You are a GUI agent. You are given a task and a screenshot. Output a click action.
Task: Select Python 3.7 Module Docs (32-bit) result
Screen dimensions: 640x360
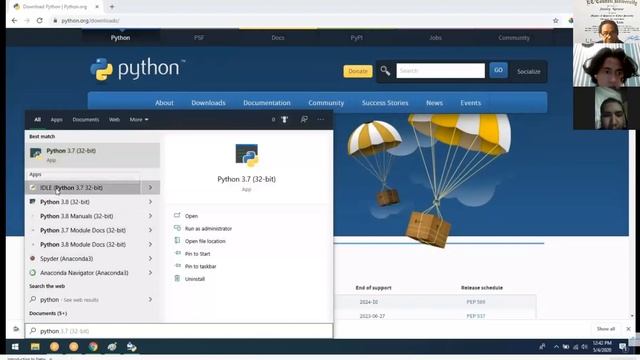pos(83,230)
